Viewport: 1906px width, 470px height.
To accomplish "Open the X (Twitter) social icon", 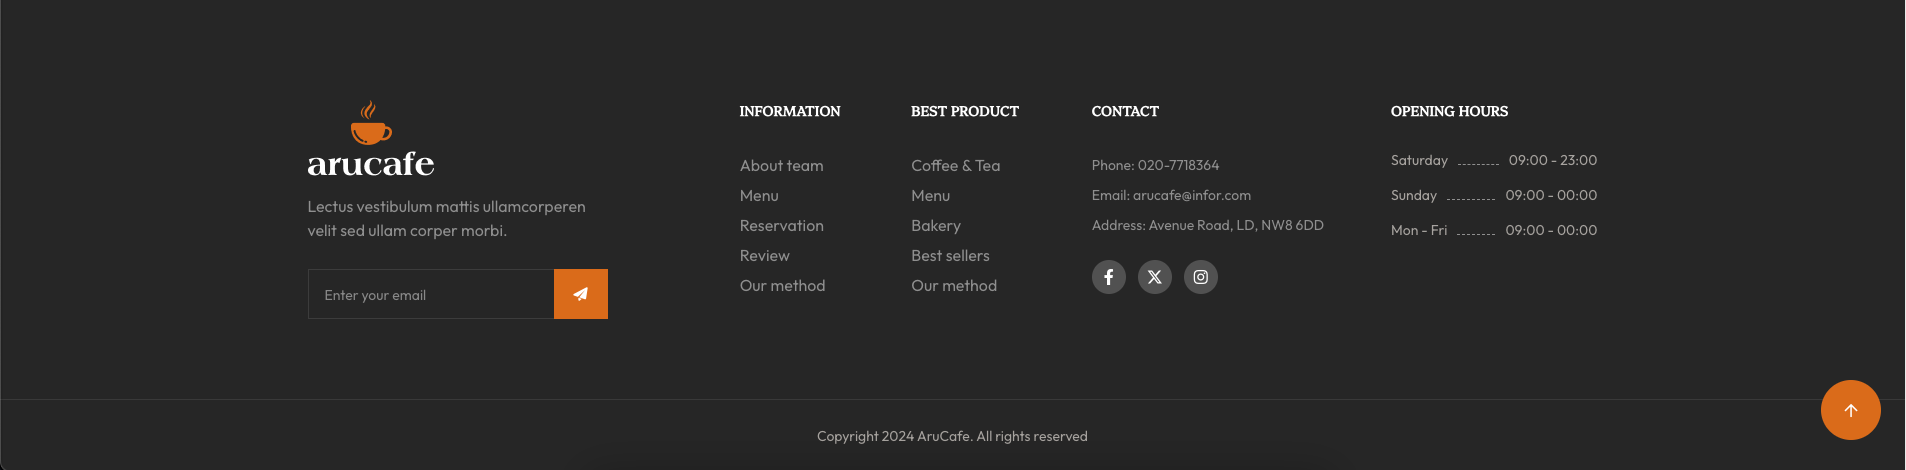I will coord(1154,277).
